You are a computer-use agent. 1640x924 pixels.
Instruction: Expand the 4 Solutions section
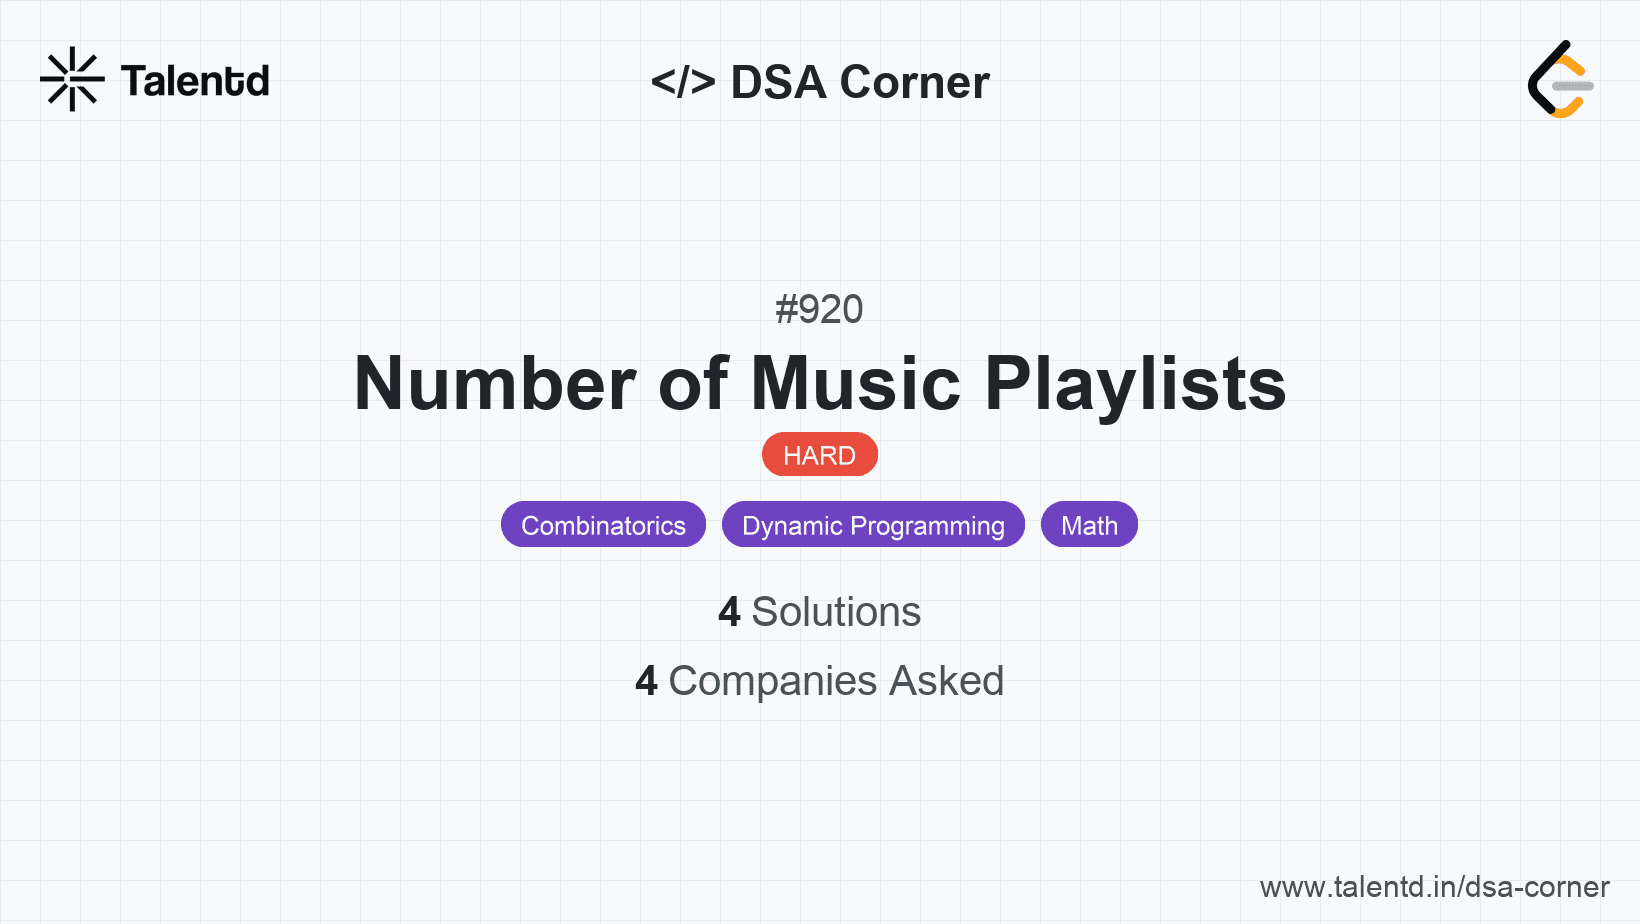(x=820, y=611)
